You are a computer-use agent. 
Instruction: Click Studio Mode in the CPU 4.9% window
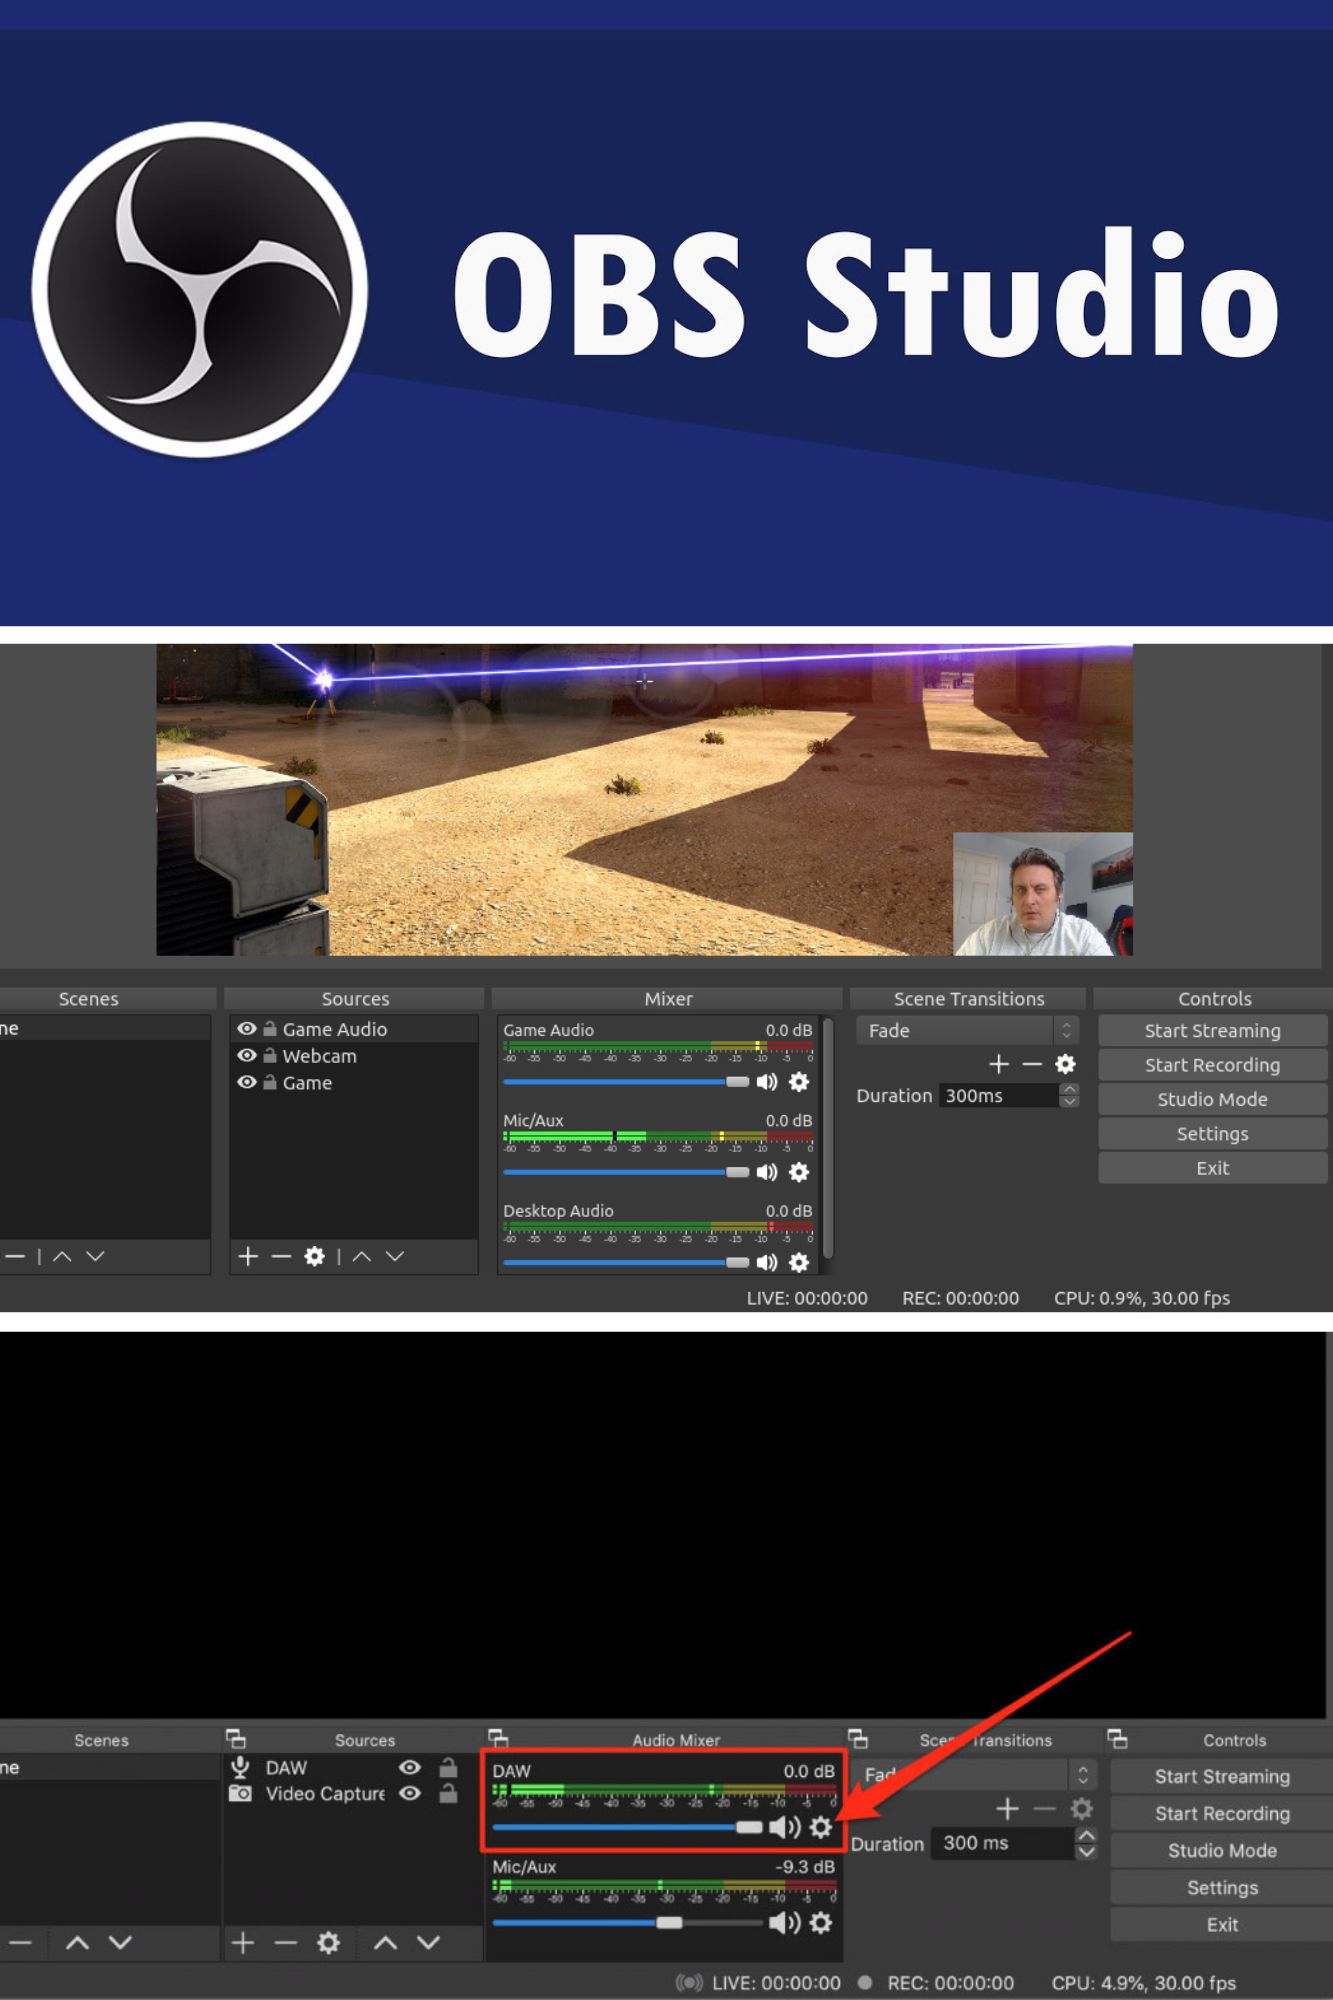click(1222, 1851)
